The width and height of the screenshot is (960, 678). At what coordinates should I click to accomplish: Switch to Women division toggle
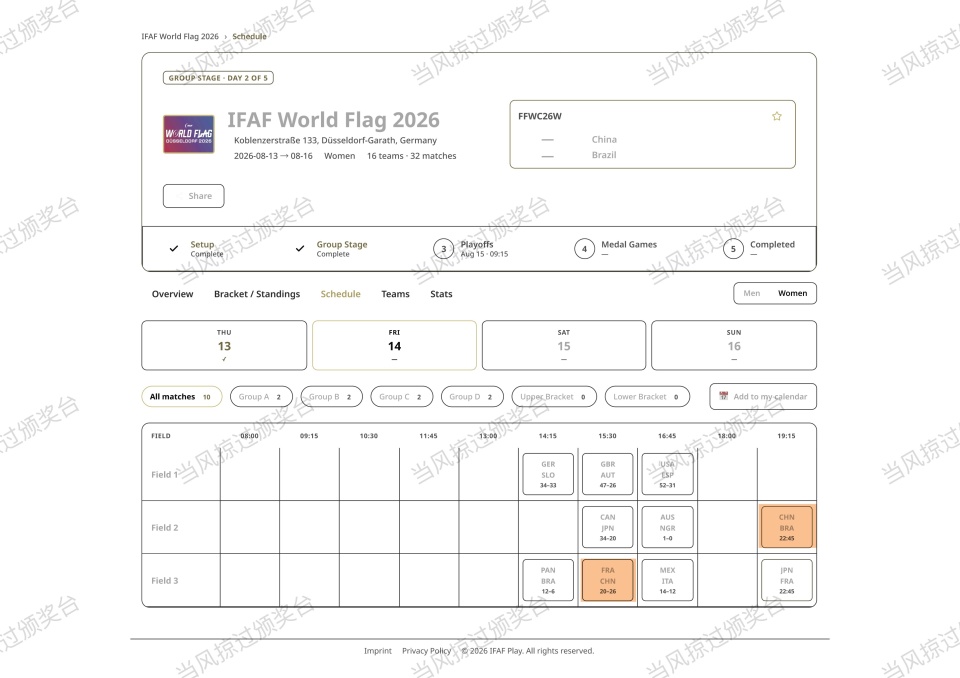[792, 293]
